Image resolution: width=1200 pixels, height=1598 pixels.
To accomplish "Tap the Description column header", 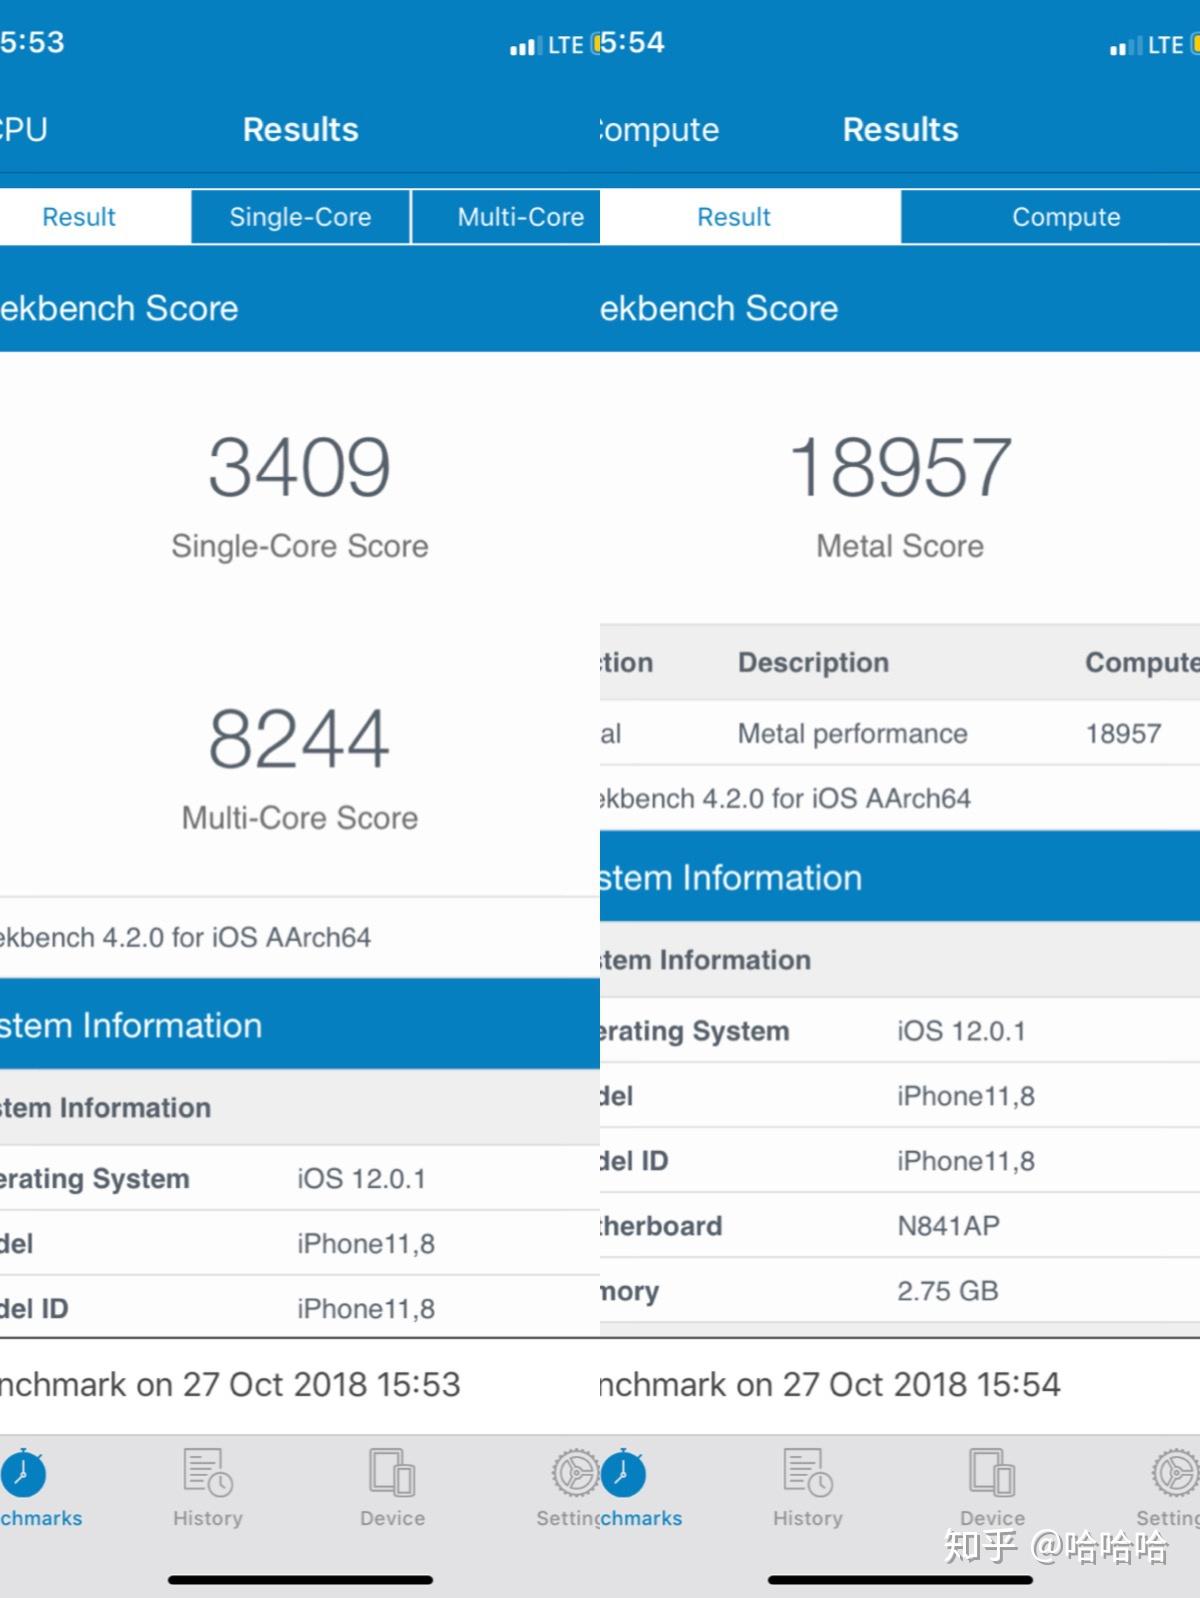I will [813, 662].
